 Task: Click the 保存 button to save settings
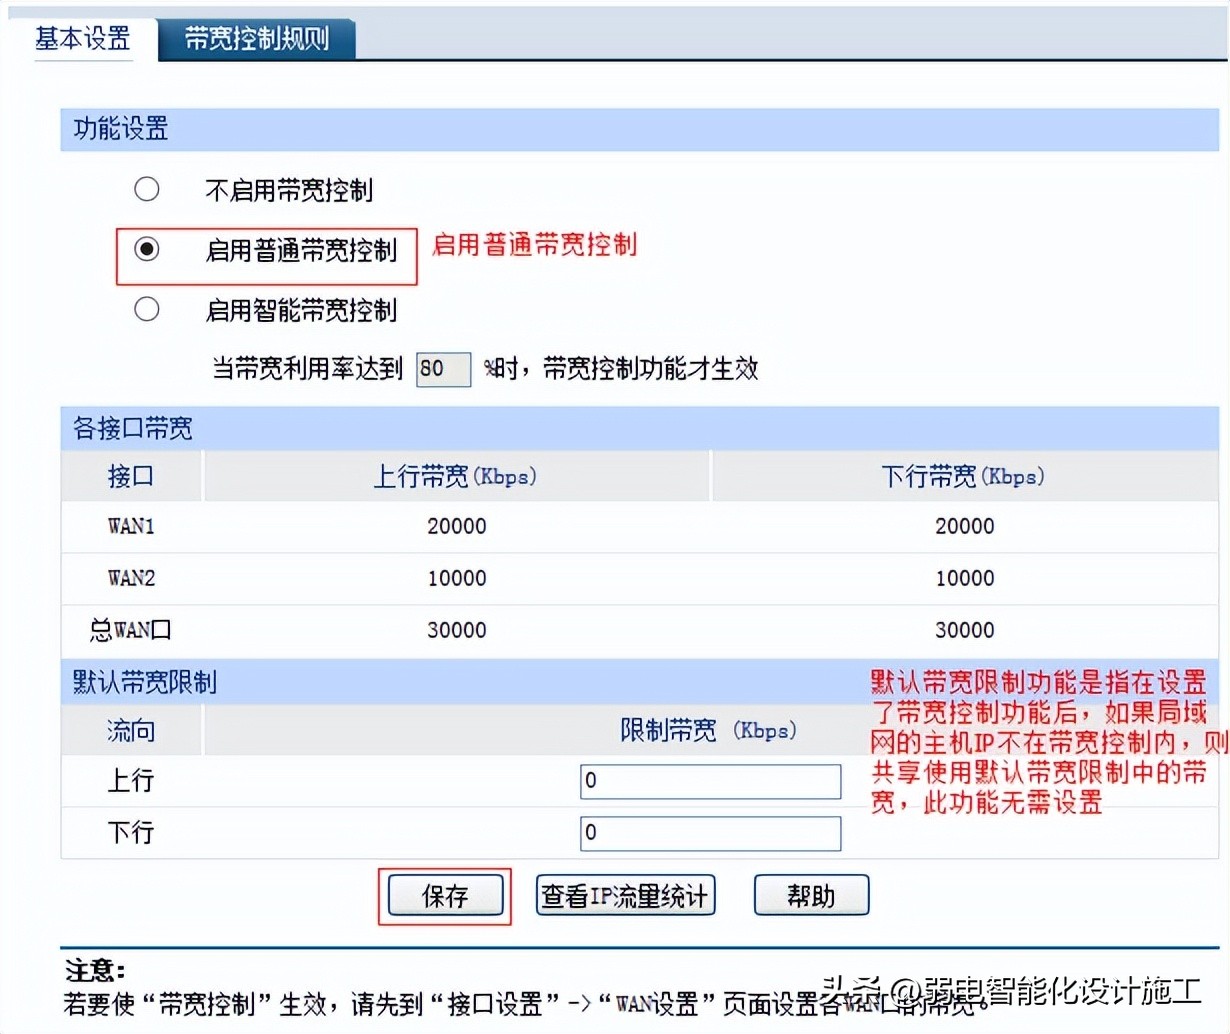point(444,896)
